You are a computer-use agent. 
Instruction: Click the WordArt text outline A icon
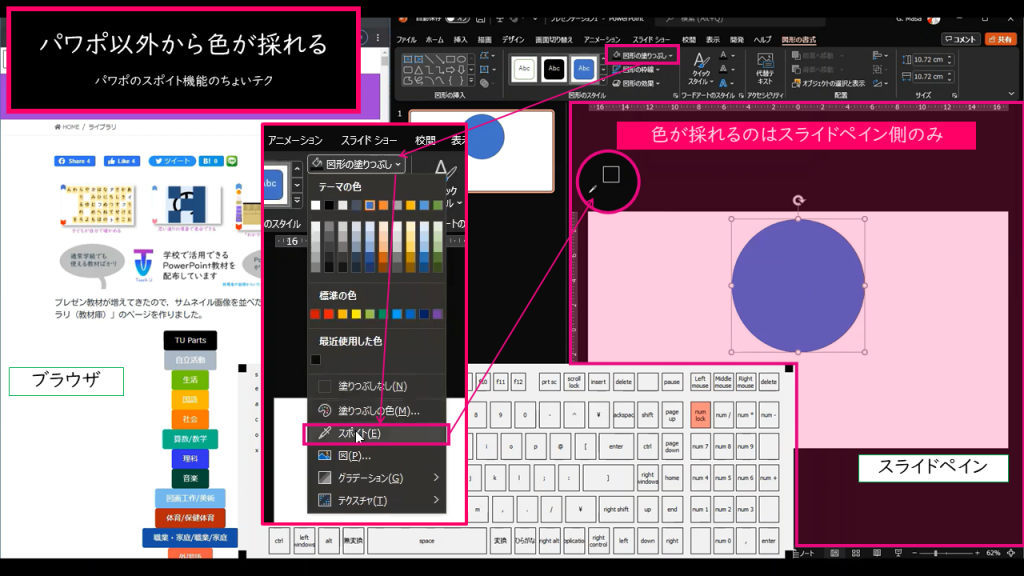click(x=724, y=69)
